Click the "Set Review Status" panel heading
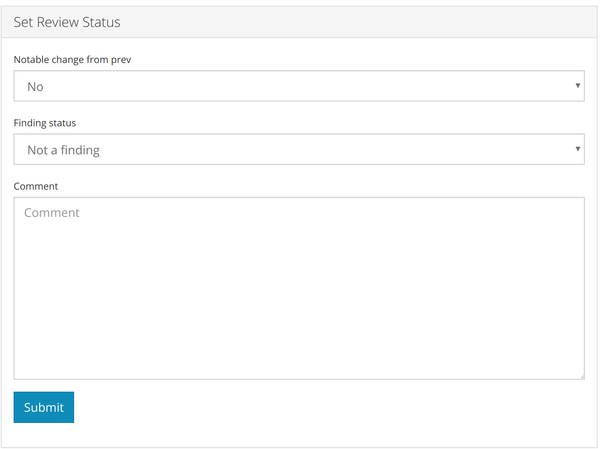Screen dimensions: 600x449 click(x=68, y=22)
